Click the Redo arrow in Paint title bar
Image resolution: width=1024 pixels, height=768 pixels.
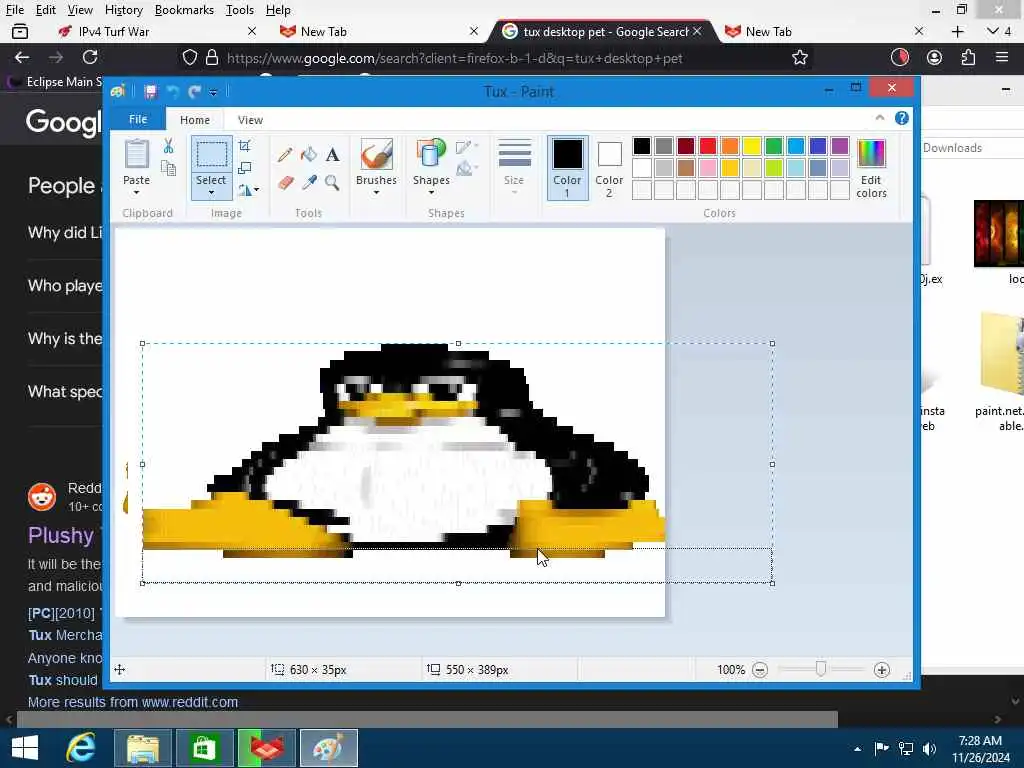(194, 91)
